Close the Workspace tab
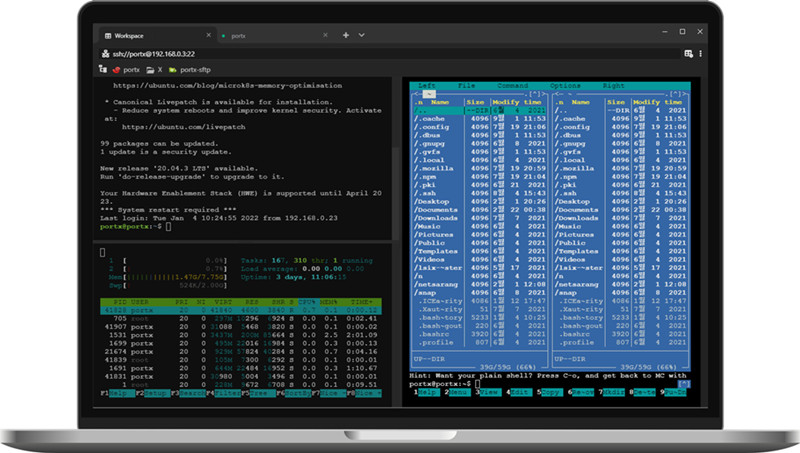800x453 pixels. (x=207, y=34)
